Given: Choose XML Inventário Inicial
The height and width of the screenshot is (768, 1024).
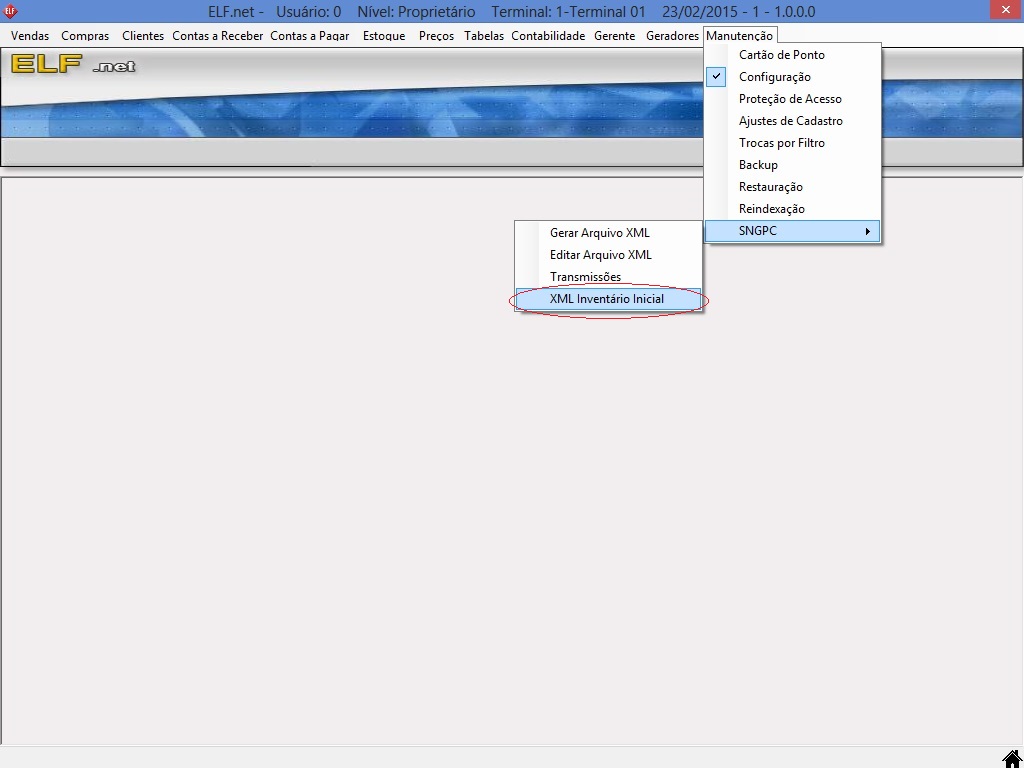Looking at the screenshot, I should point(608,299).
